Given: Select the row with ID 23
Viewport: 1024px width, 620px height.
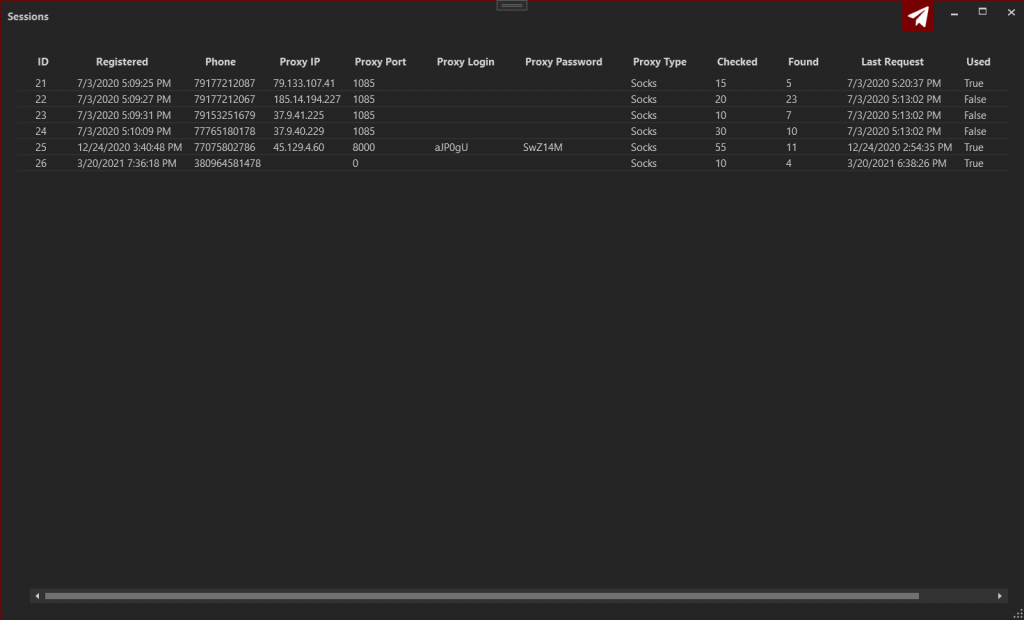Looking at the screenshot, I should pyautogui.click(x=512, y=115).
